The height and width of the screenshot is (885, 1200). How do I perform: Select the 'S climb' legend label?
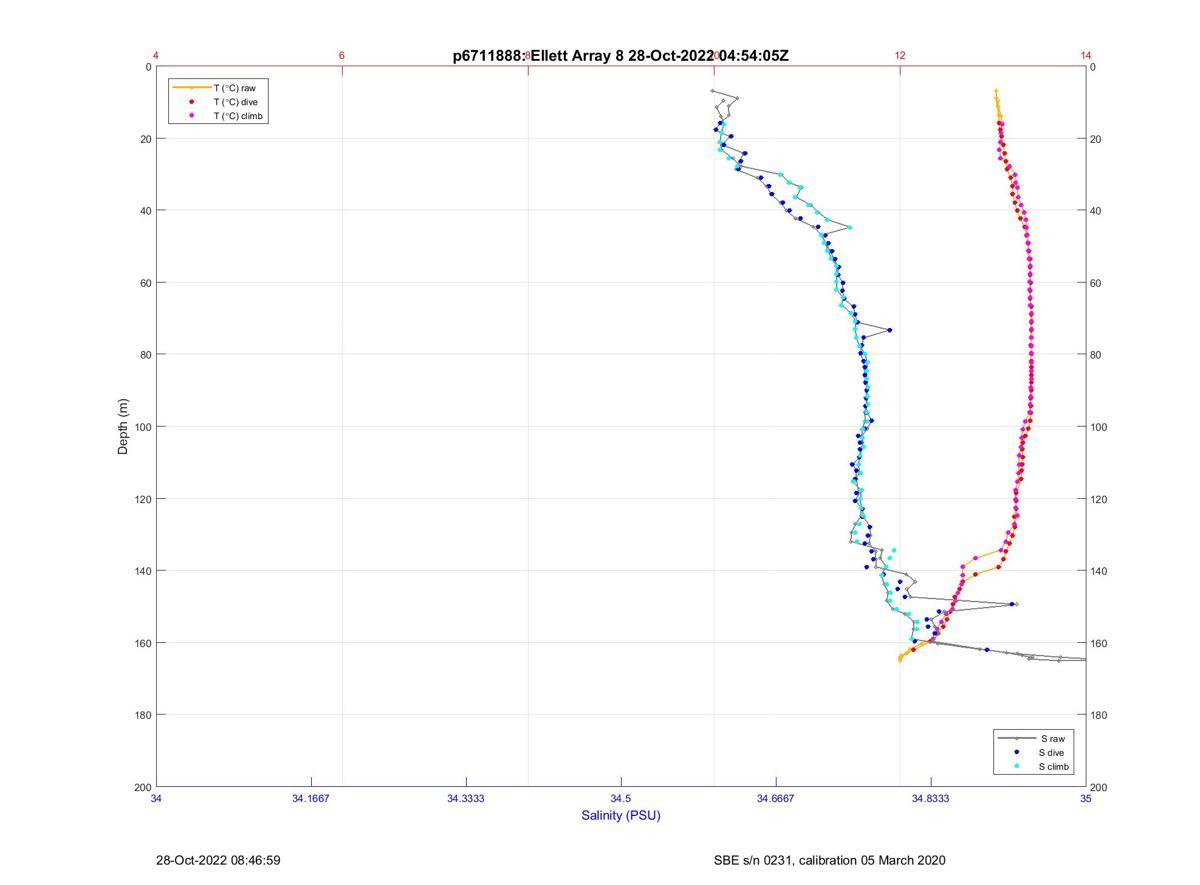point(1054,767)
